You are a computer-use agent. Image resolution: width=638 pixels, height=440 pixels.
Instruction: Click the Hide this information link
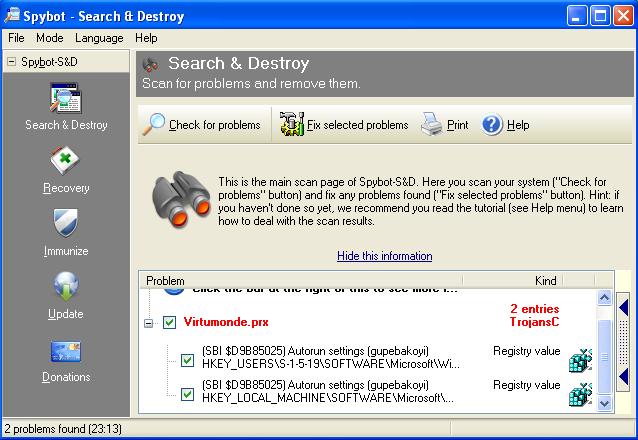point(385,256)
